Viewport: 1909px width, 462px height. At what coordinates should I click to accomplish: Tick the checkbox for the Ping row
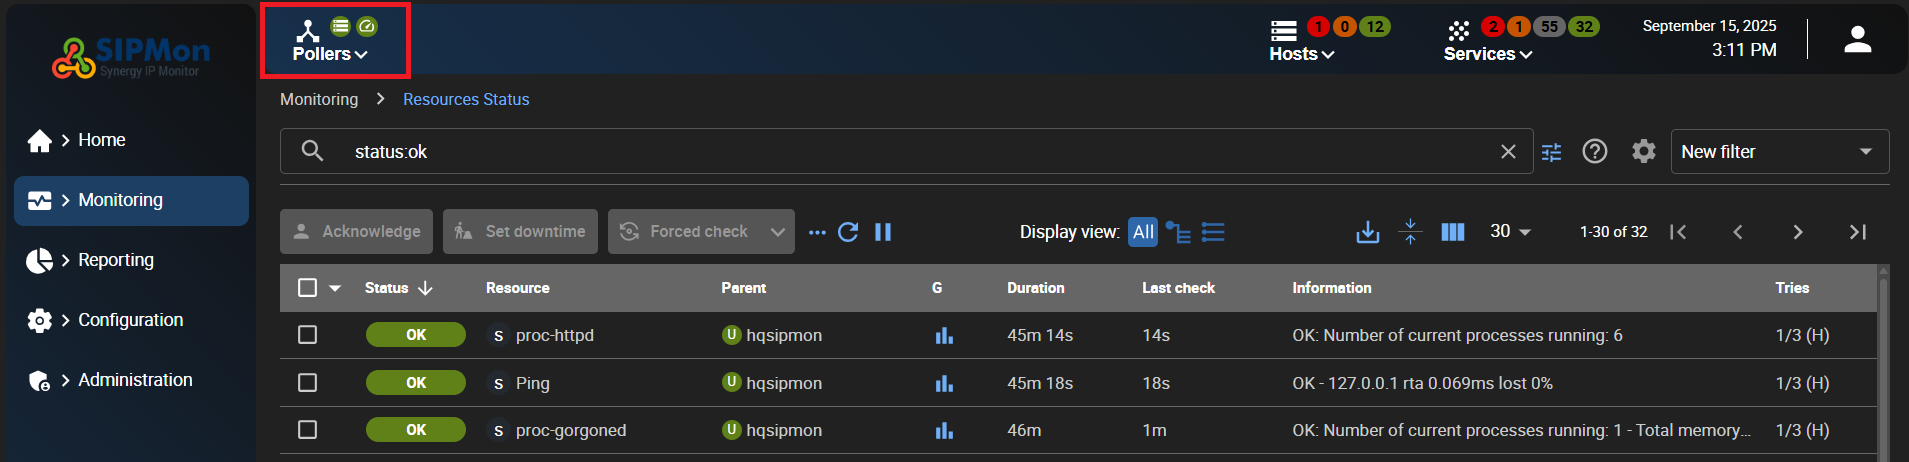[308, 383]
